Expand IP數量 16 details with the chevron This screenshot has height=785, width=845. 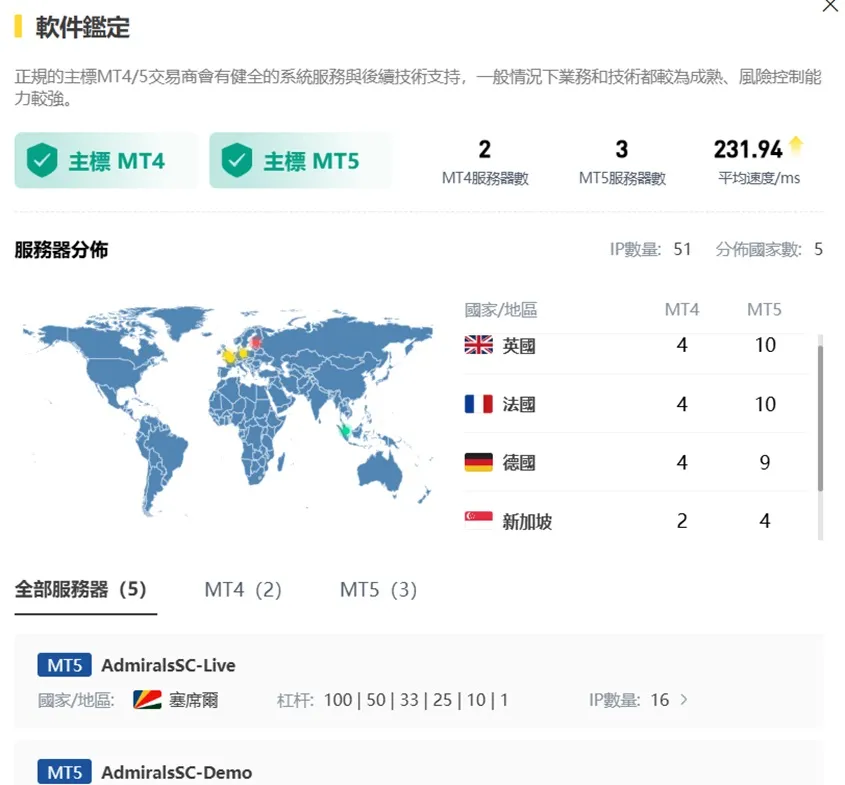pos(684,699)
